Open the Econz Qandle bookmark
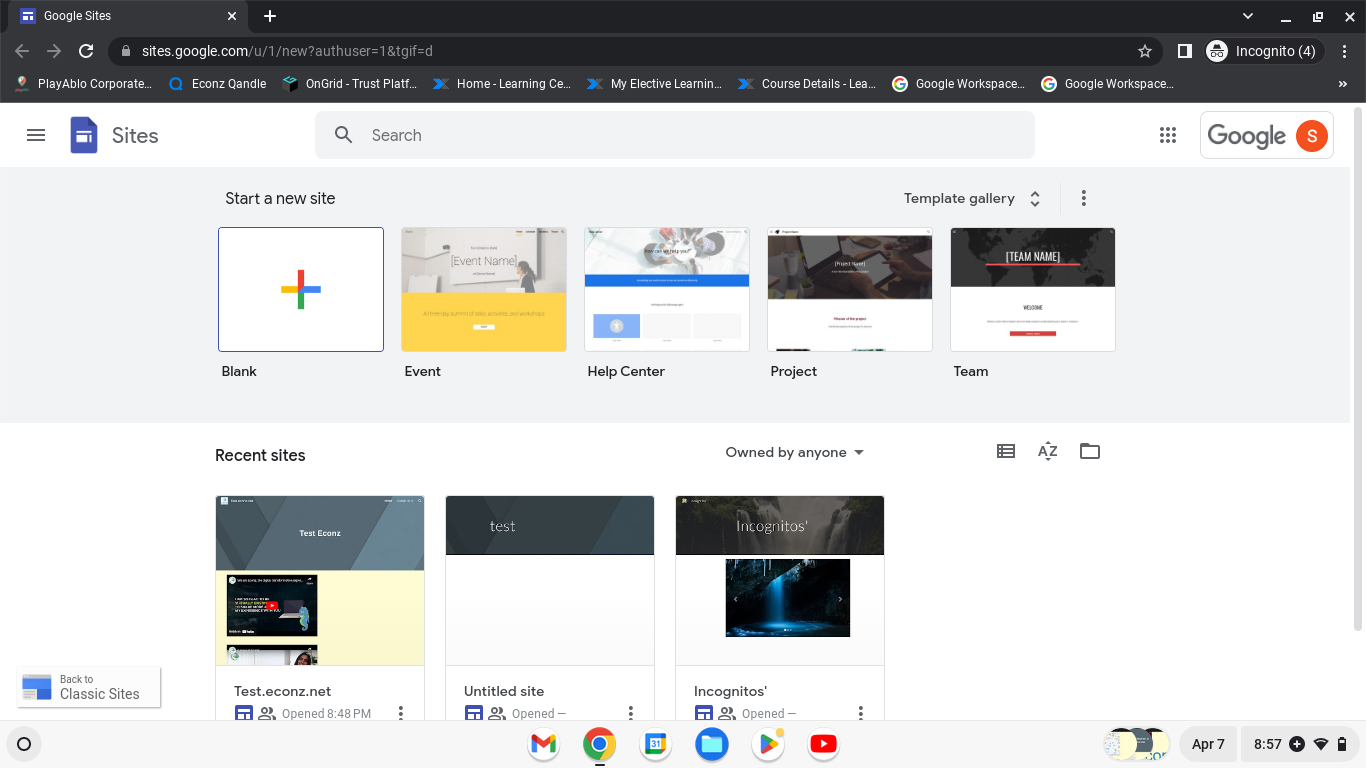The width and height of the screenshot is (1366, 768). click(x=218, y=84)
